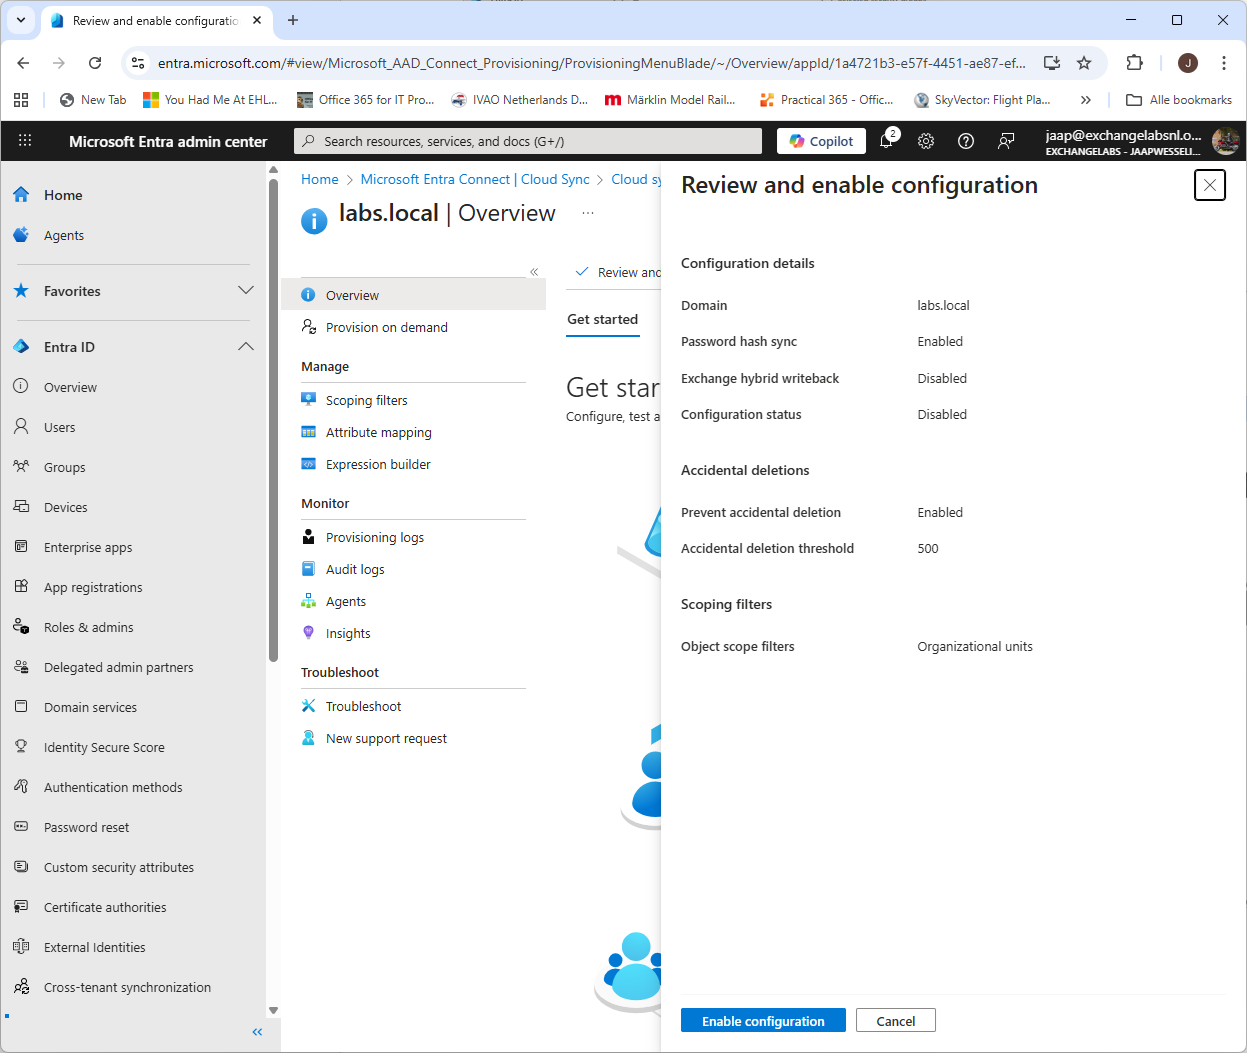This screenshot has width=1247, height=1053.
Task: Bookmark this page with the star icon
Action: [x=1084, y=63]
